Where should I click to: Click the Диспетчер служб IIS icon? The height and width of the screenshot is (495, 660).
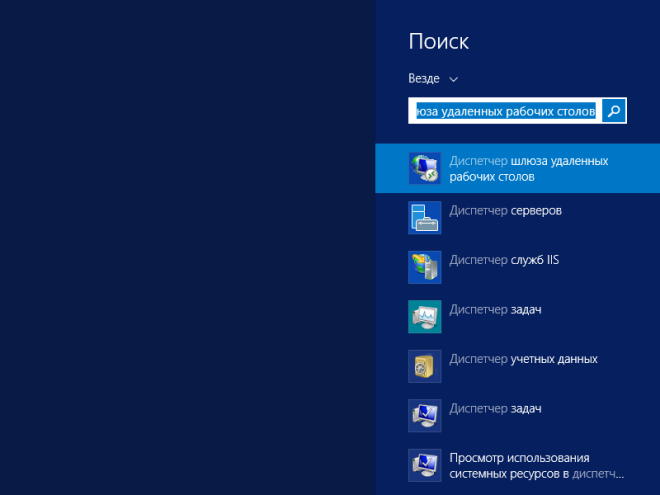[424, 265]
